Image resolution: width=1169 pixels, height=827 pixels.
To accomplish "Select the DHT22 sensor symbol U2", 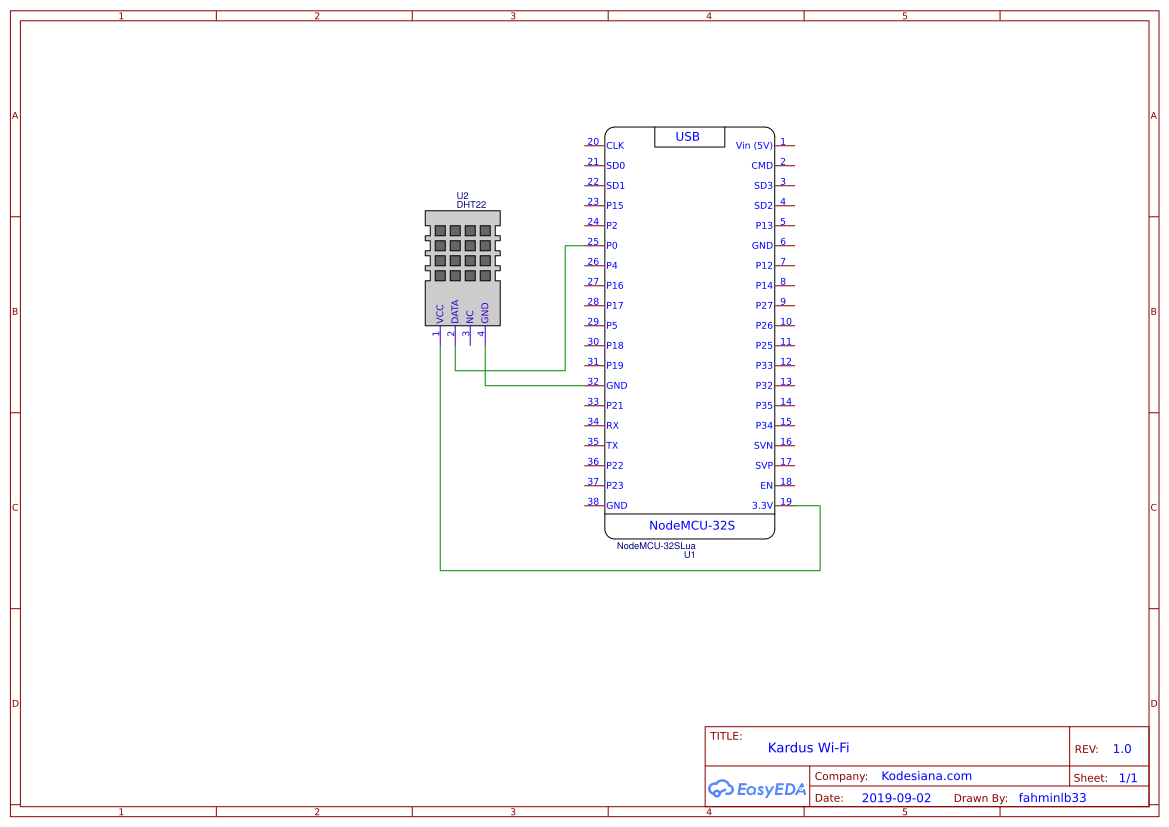I will click(x=462, y=265).
